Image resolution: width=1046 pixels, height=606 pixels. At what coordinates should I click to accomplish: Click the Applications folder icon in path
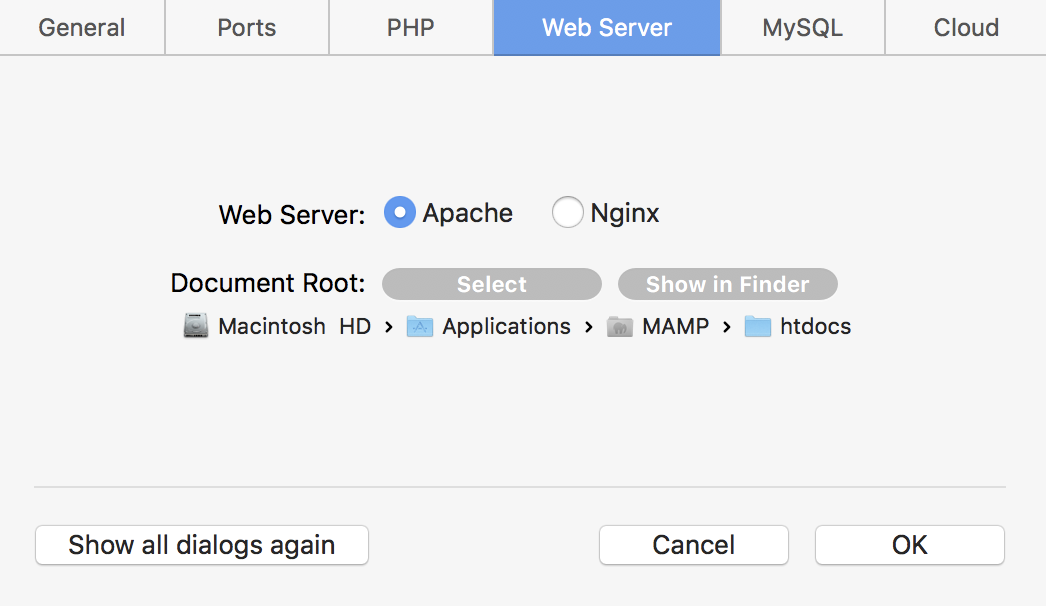click(419, 326)
